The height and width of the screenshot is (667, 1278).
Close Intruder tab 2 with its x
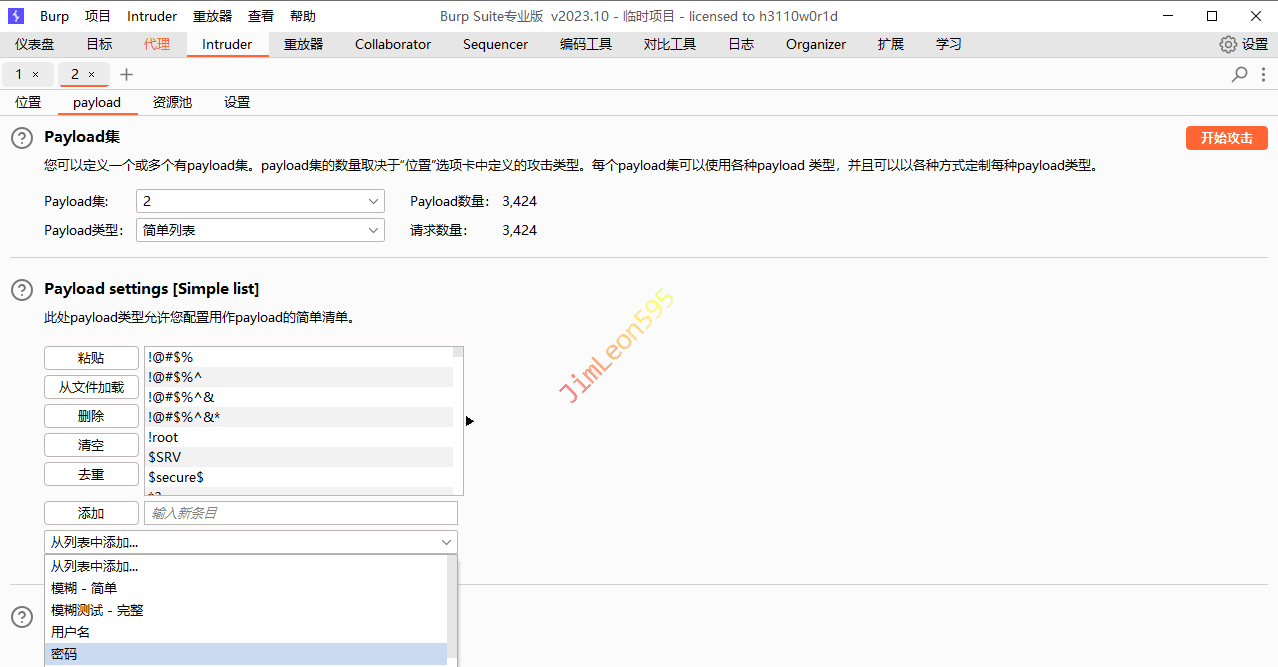(92, 75)
